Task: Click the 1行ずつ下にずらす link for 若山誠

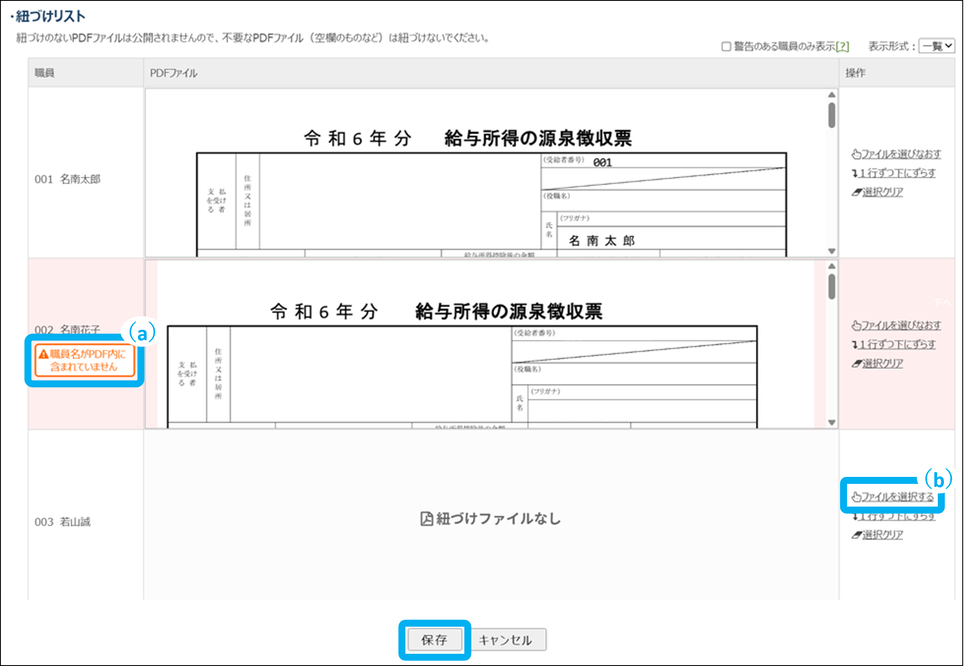Action: [897, 516]
